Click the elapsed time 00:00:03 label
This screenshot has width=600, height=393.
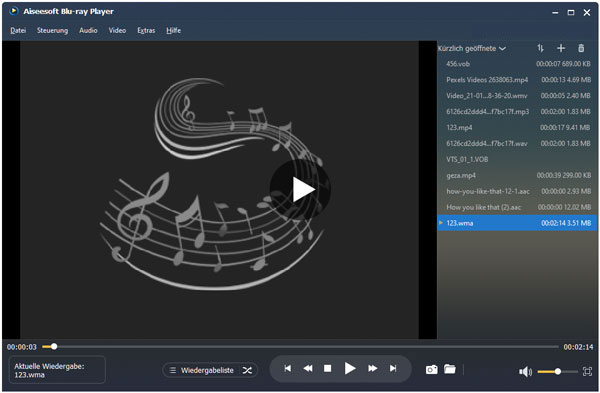coord(22,347)
